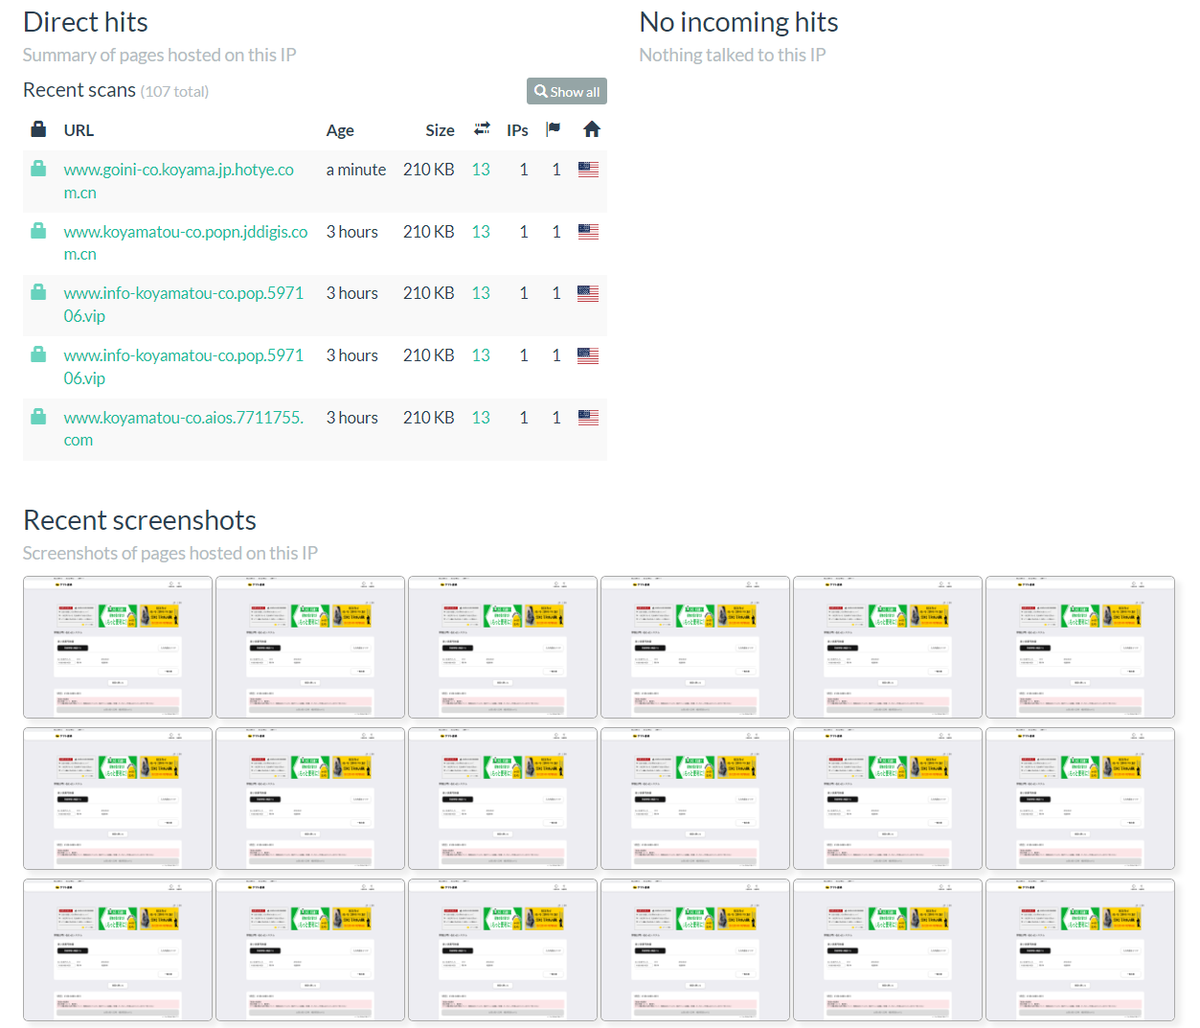The width and height of the screenshot is (1200, 1028).
Task: Open the www.koyamatou-co.aios.7711755.com scan link
Action: click(184, 429)
